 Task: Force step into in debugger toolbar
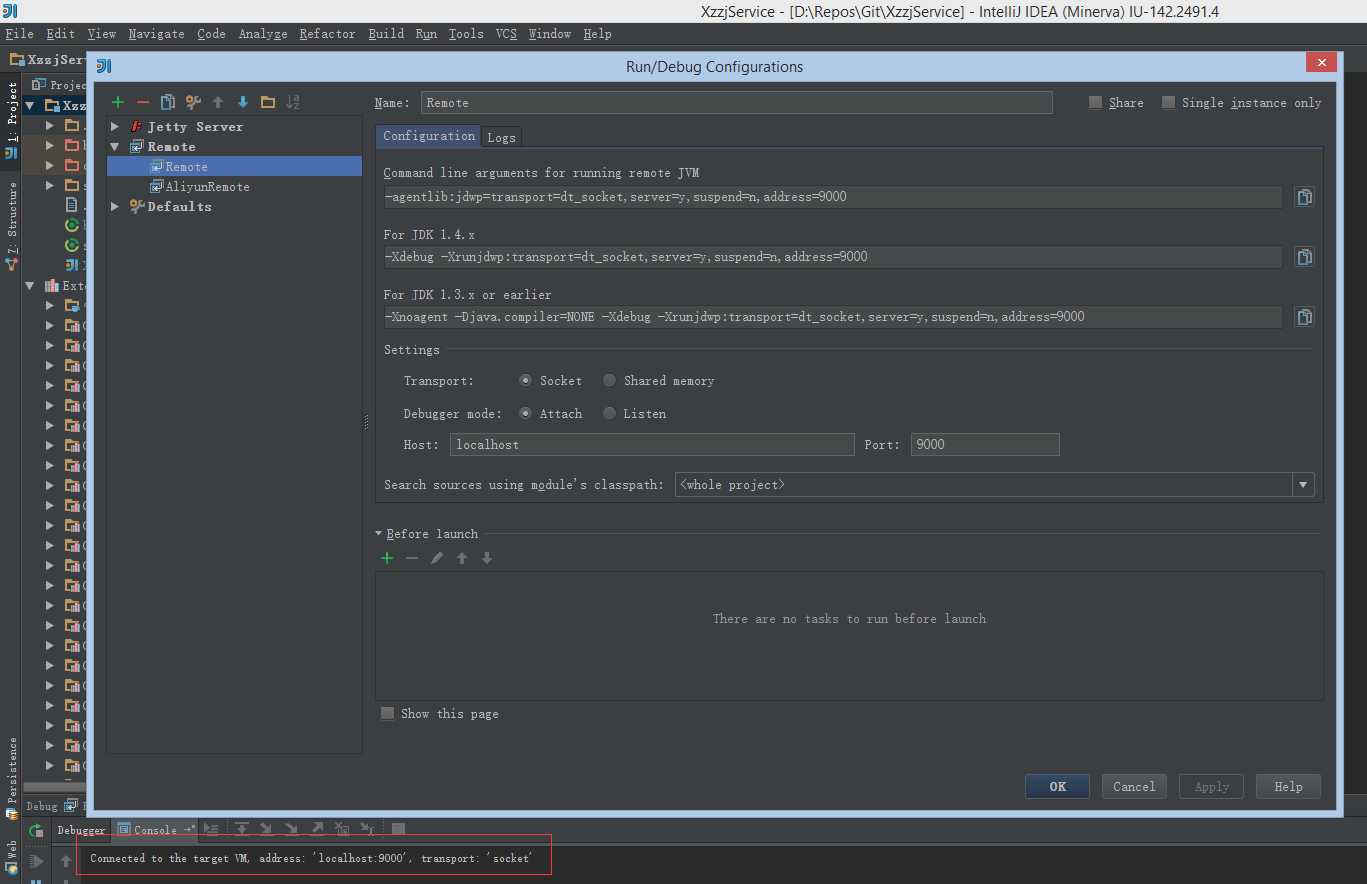click(291, 829)
